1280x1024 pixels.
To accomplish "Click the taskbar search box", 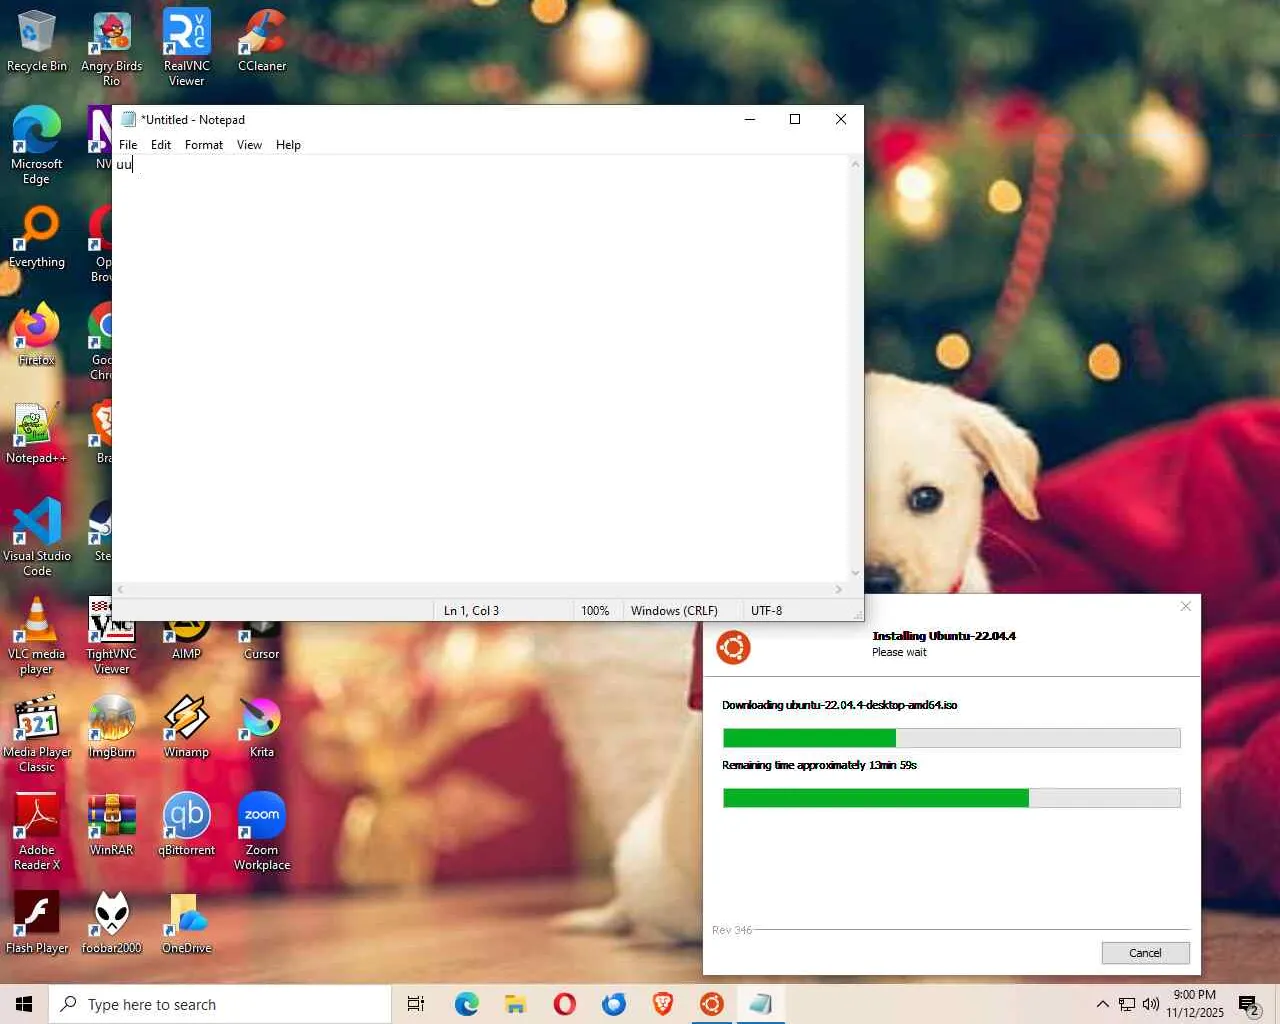I will pyautogui.click(x=220, y=1004).
